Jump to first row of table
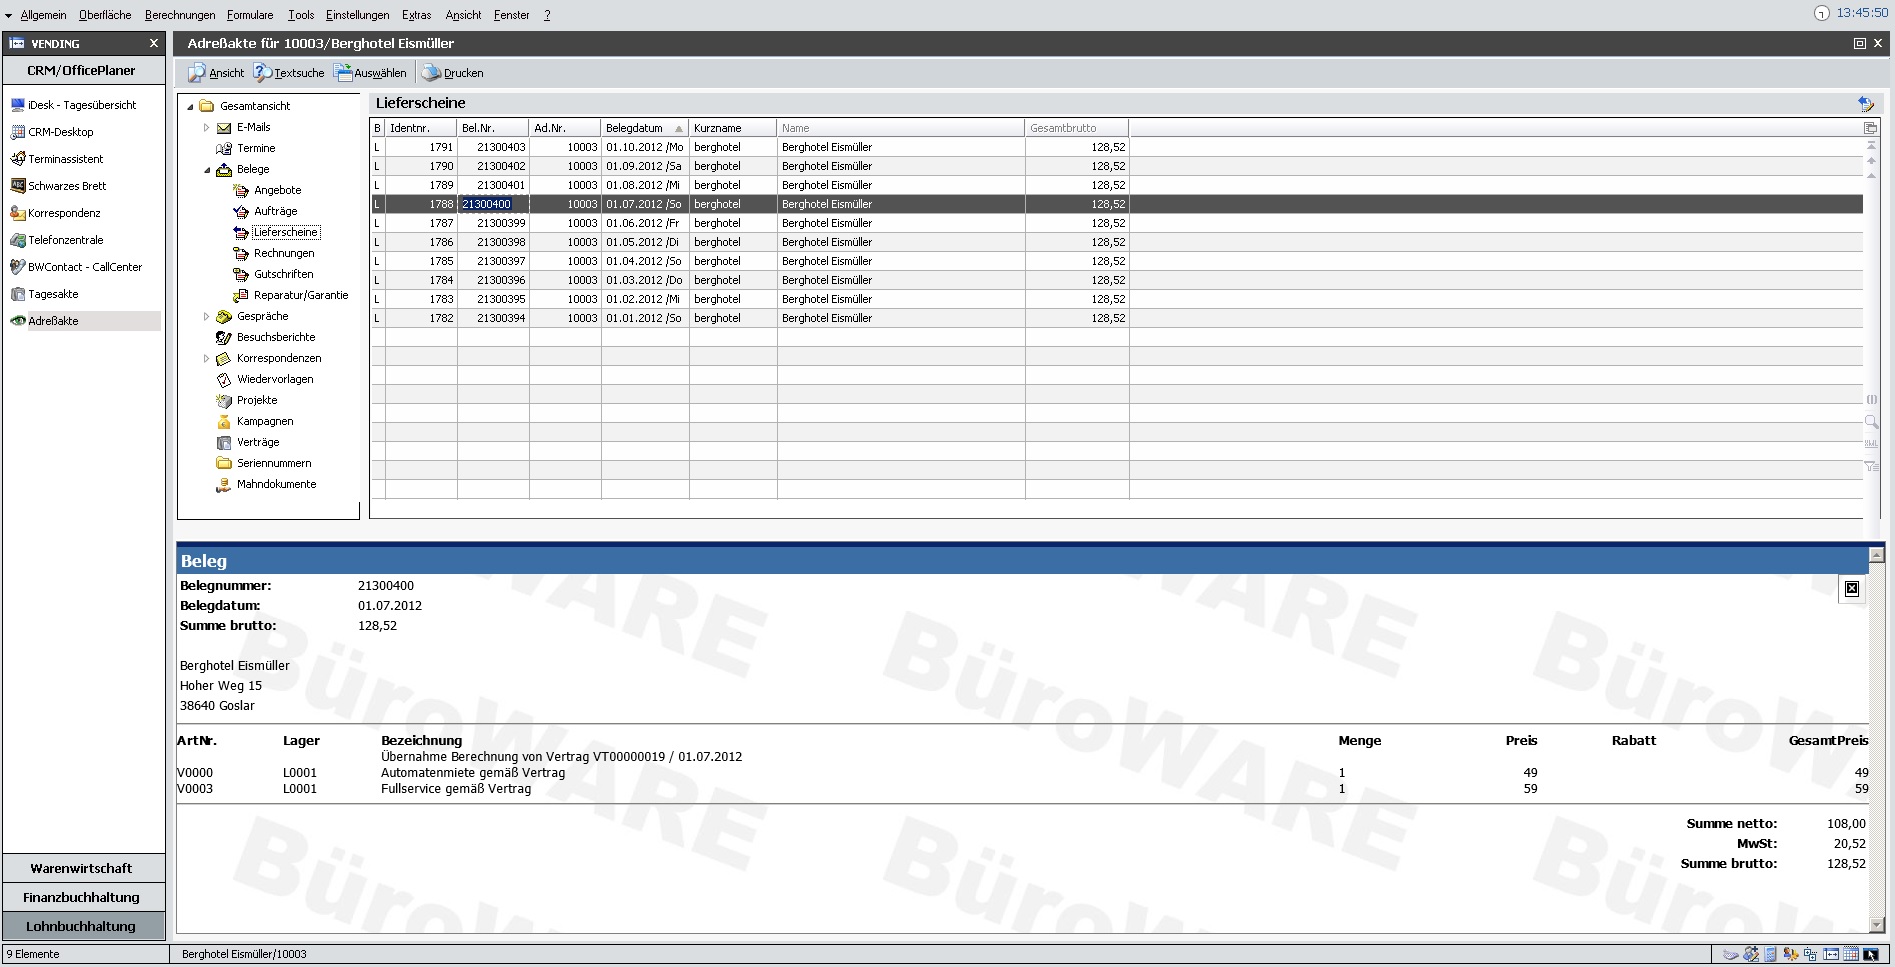 (1871, 146)
